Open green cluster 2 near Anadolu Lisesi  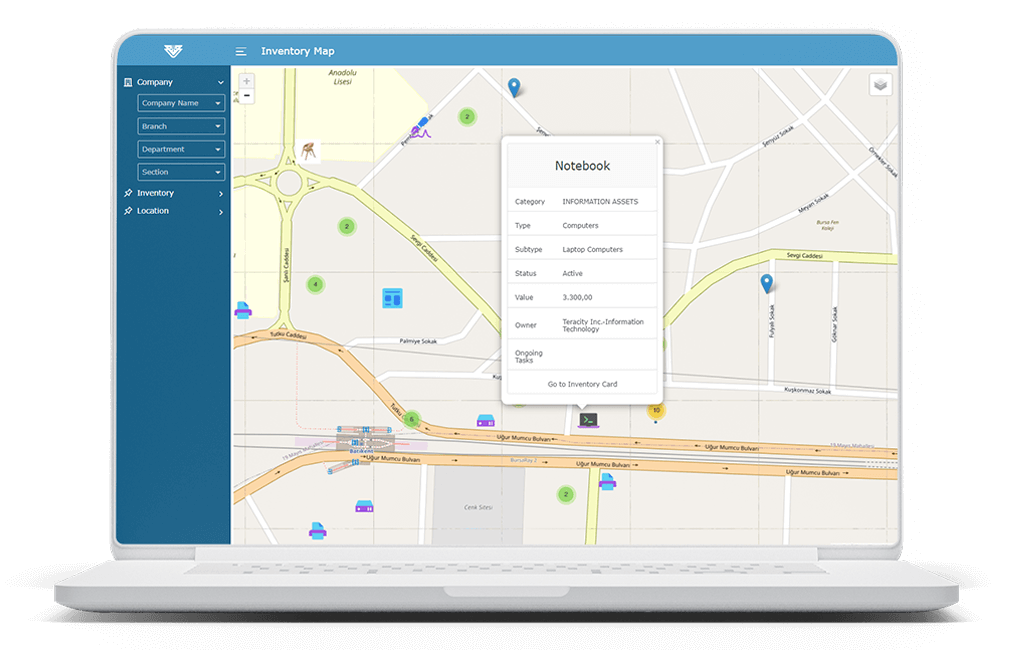coord(467,117)
